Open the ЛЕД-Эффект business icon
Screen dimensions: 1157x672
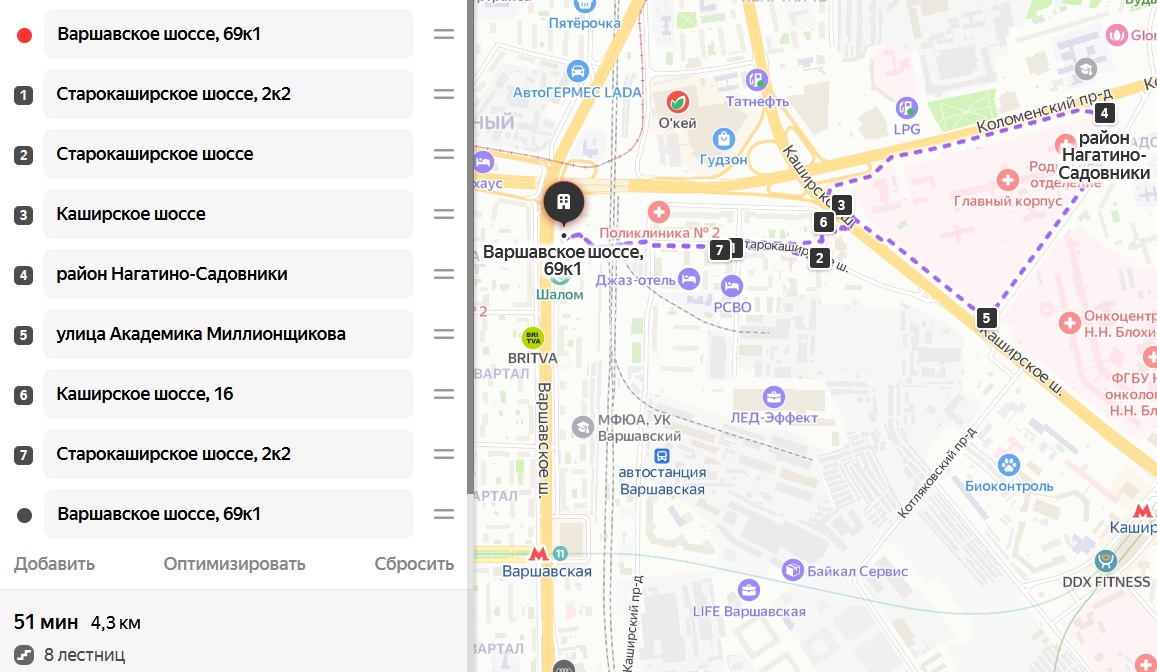click(773, 397)
